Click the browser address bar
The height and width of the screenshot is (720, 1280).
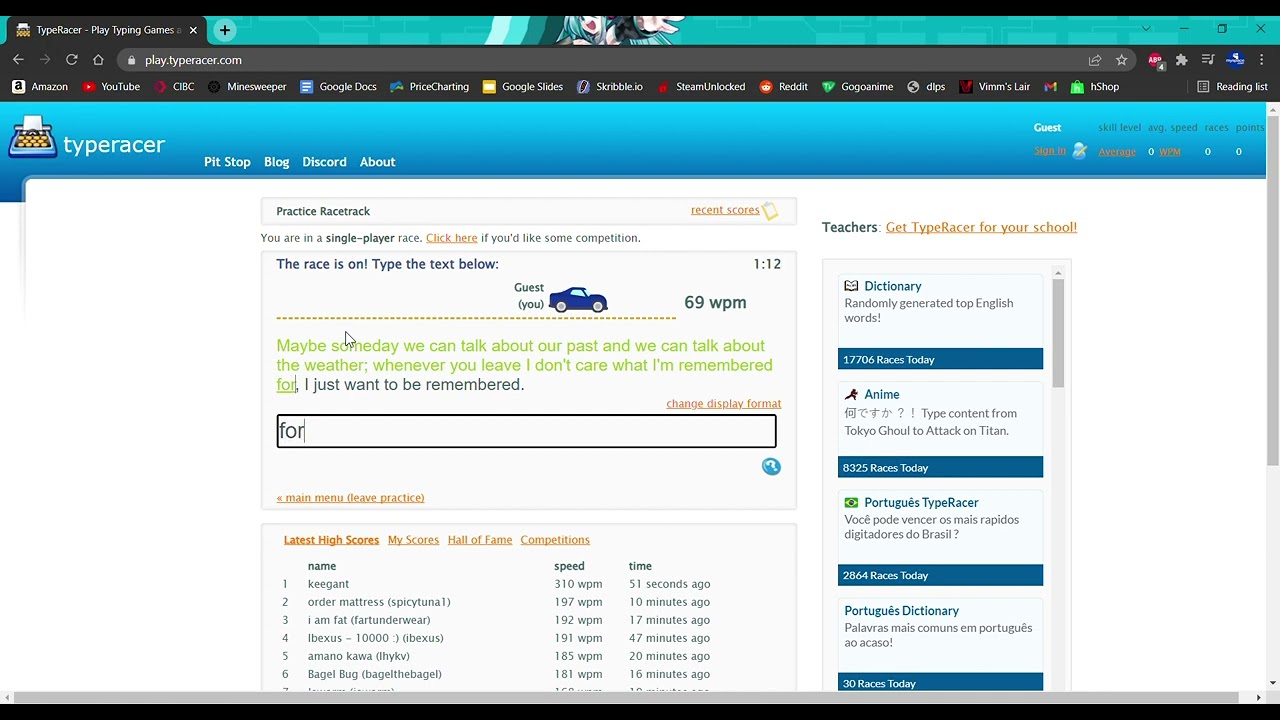coord(600,60)
